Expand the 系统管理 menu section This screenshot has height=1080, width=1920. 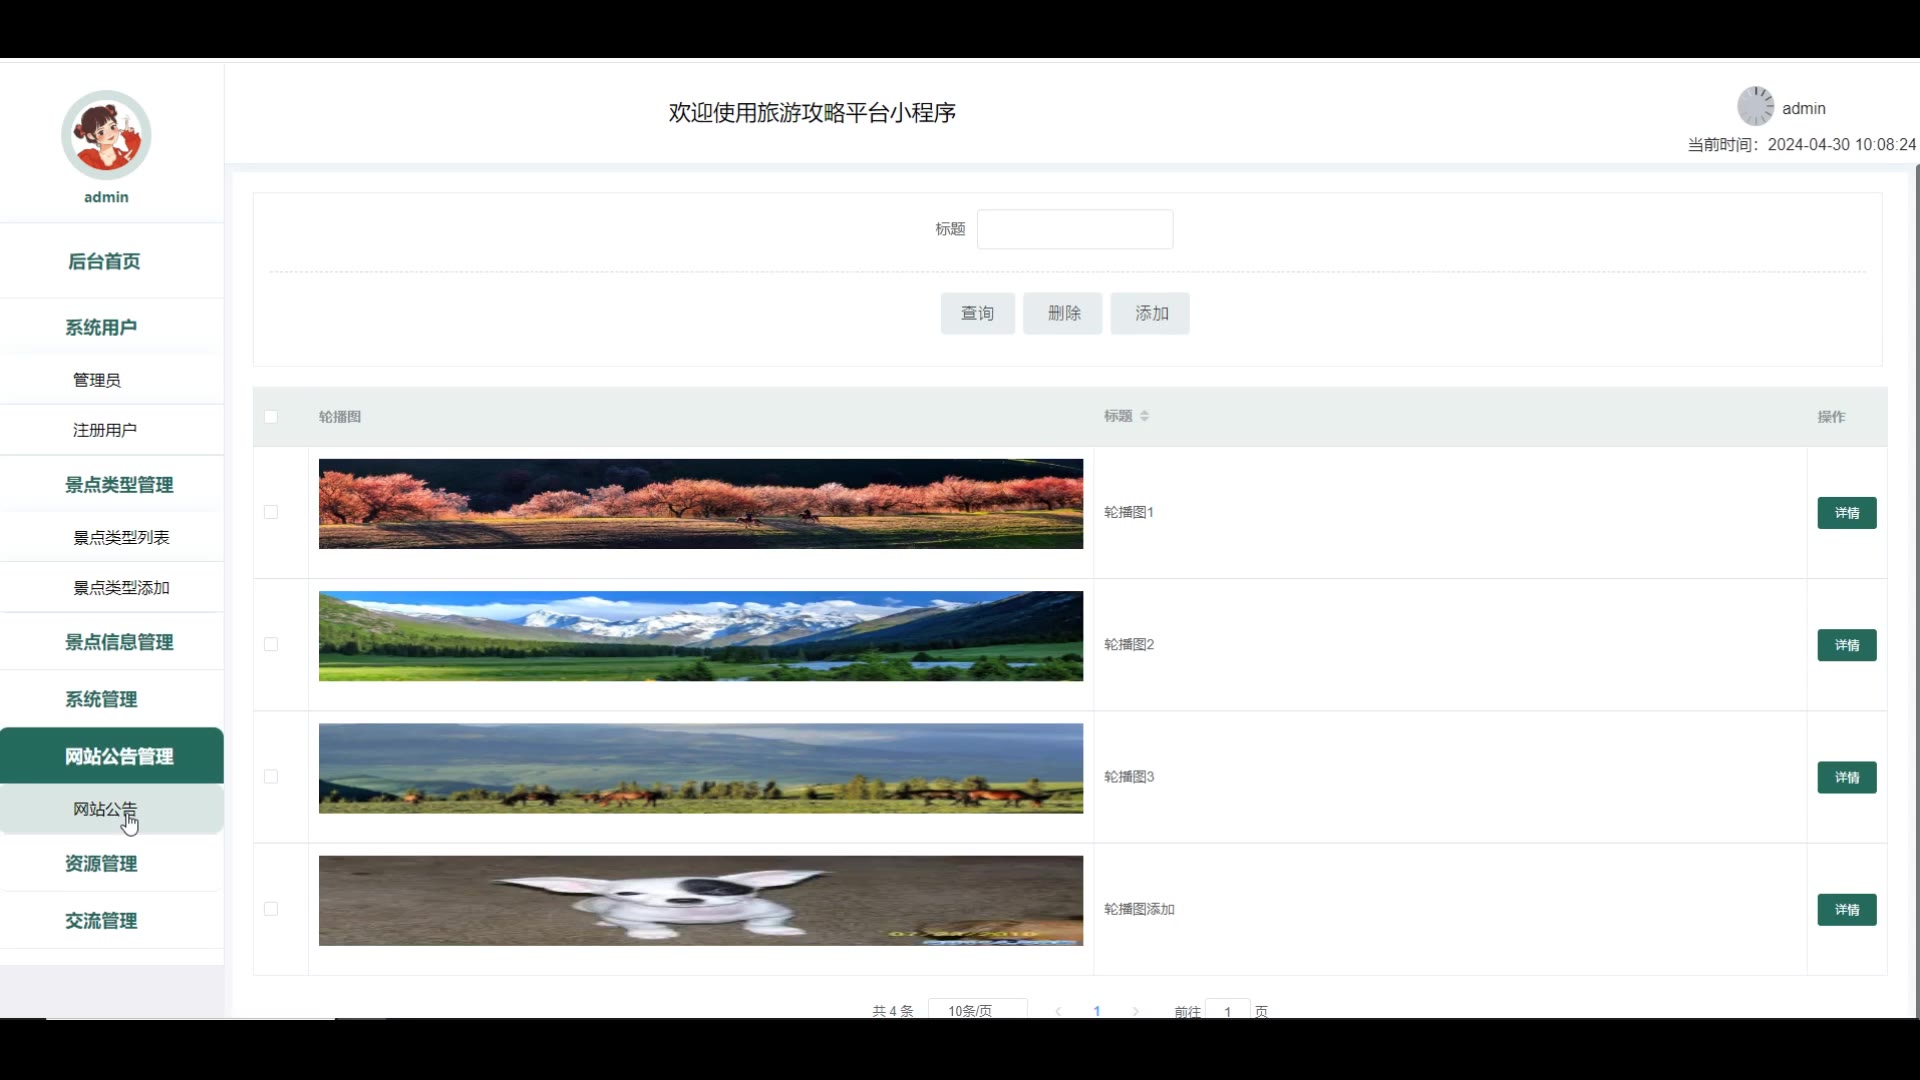pos(101,699)
